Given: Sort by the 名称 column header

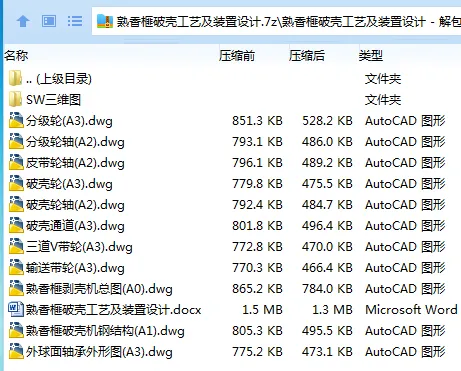Looking at the screenshot, I should (16, 55).
